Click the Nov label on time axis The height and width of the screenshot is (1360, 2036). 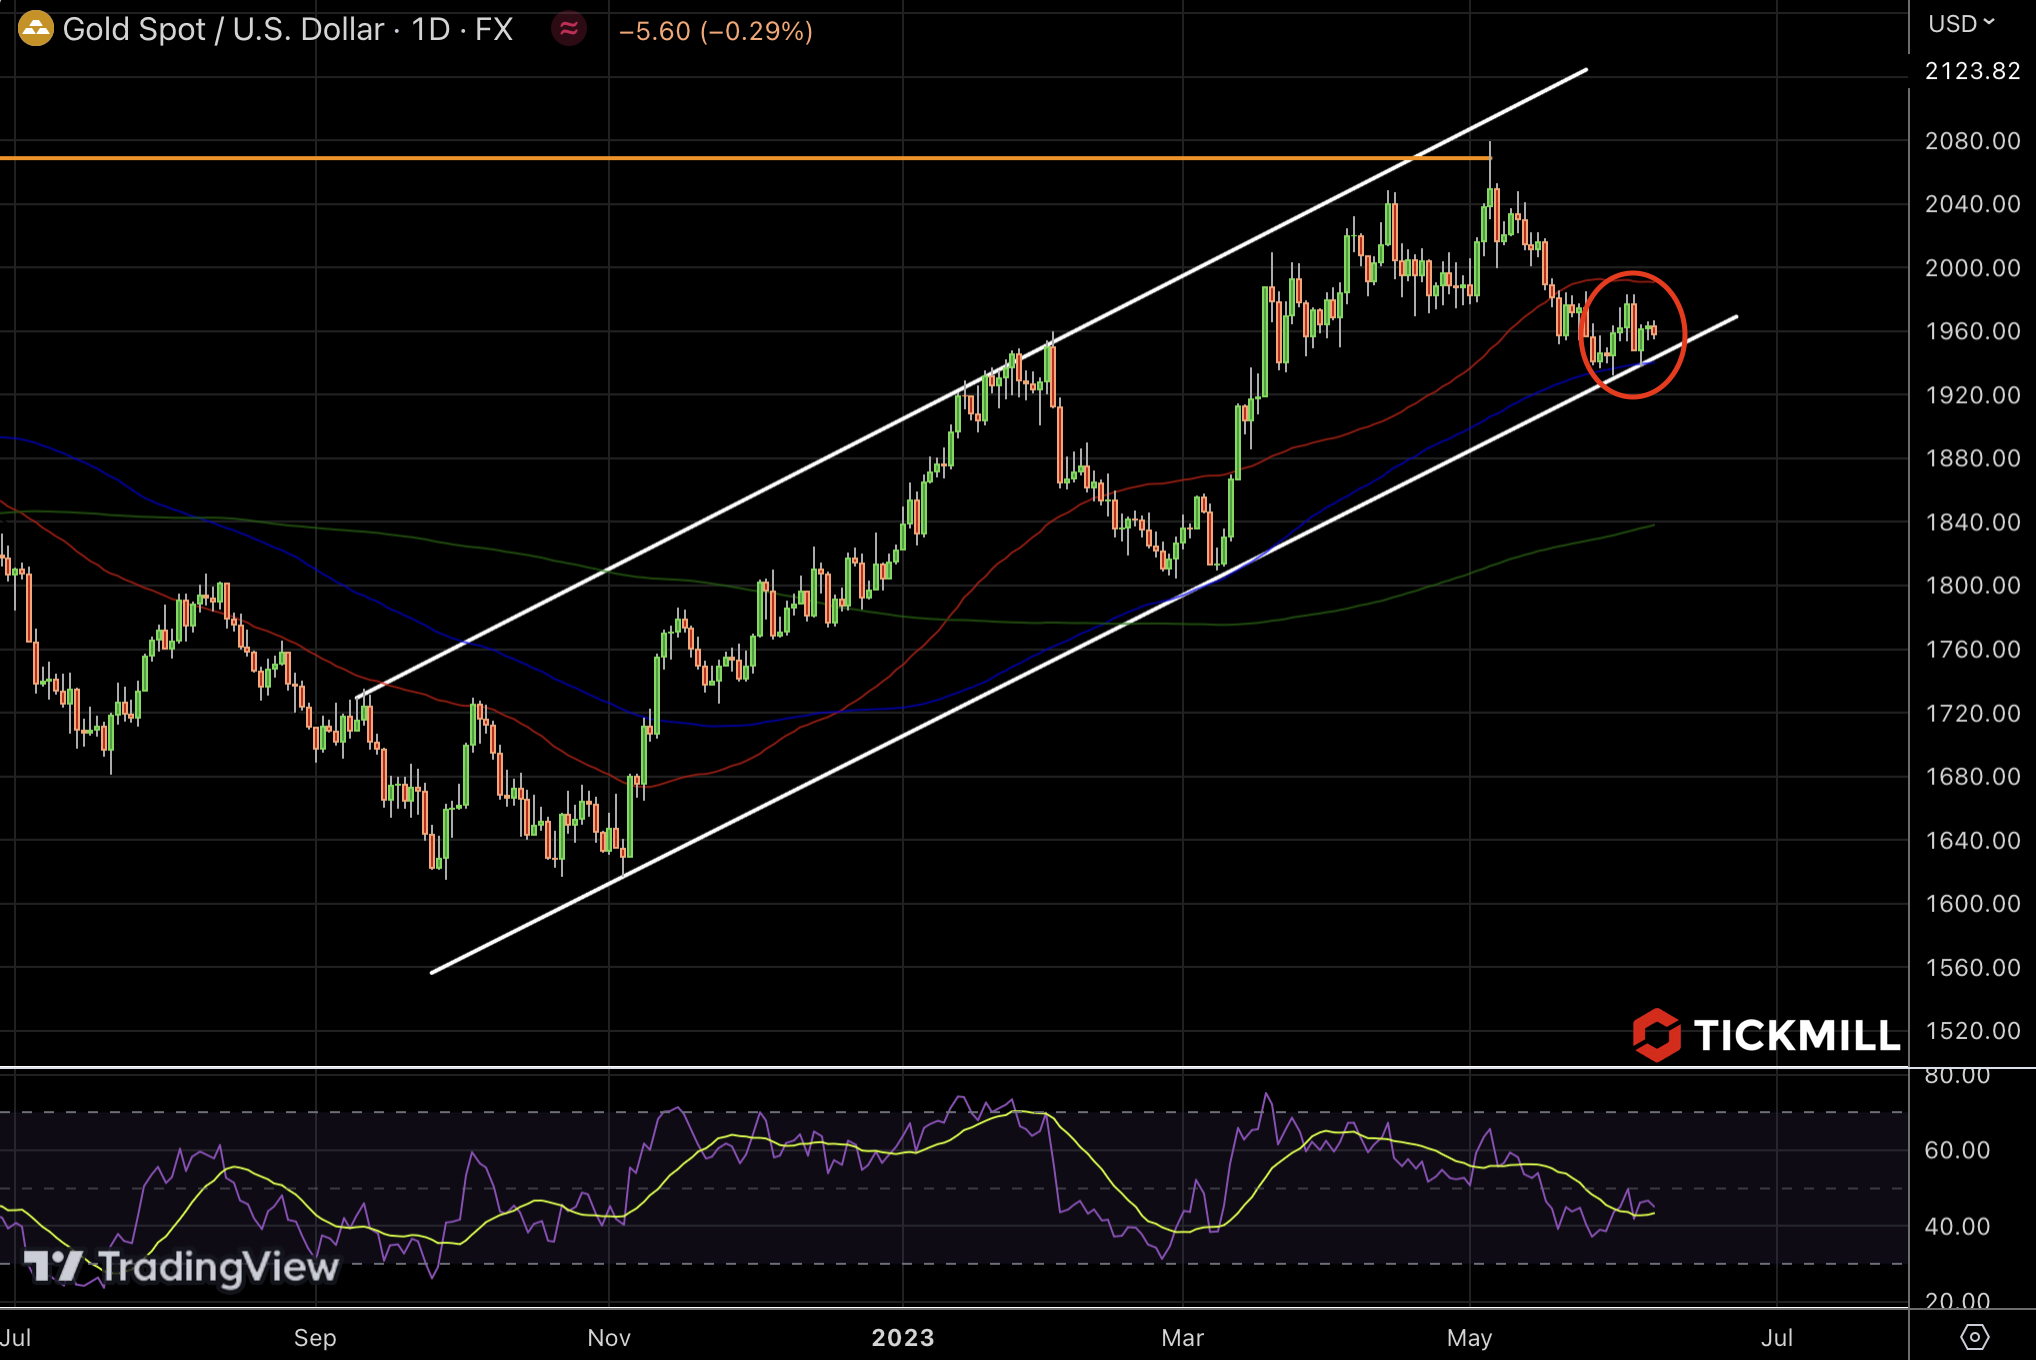[609, 1337]
